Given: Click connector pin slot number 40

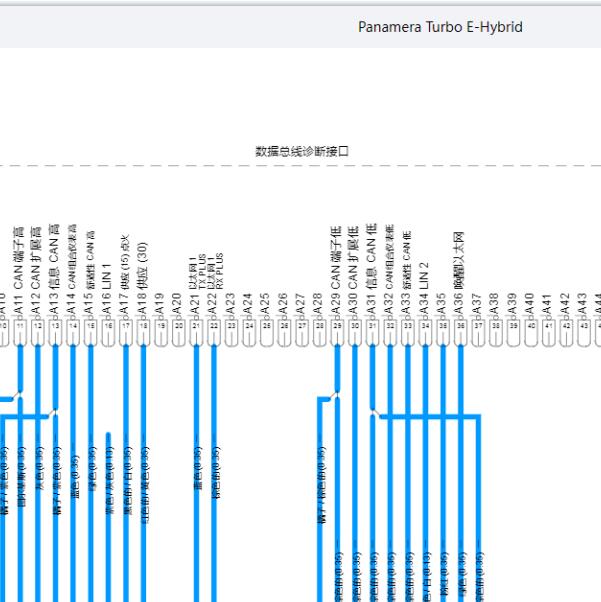Looking at the screenshot, I should 531,331.
